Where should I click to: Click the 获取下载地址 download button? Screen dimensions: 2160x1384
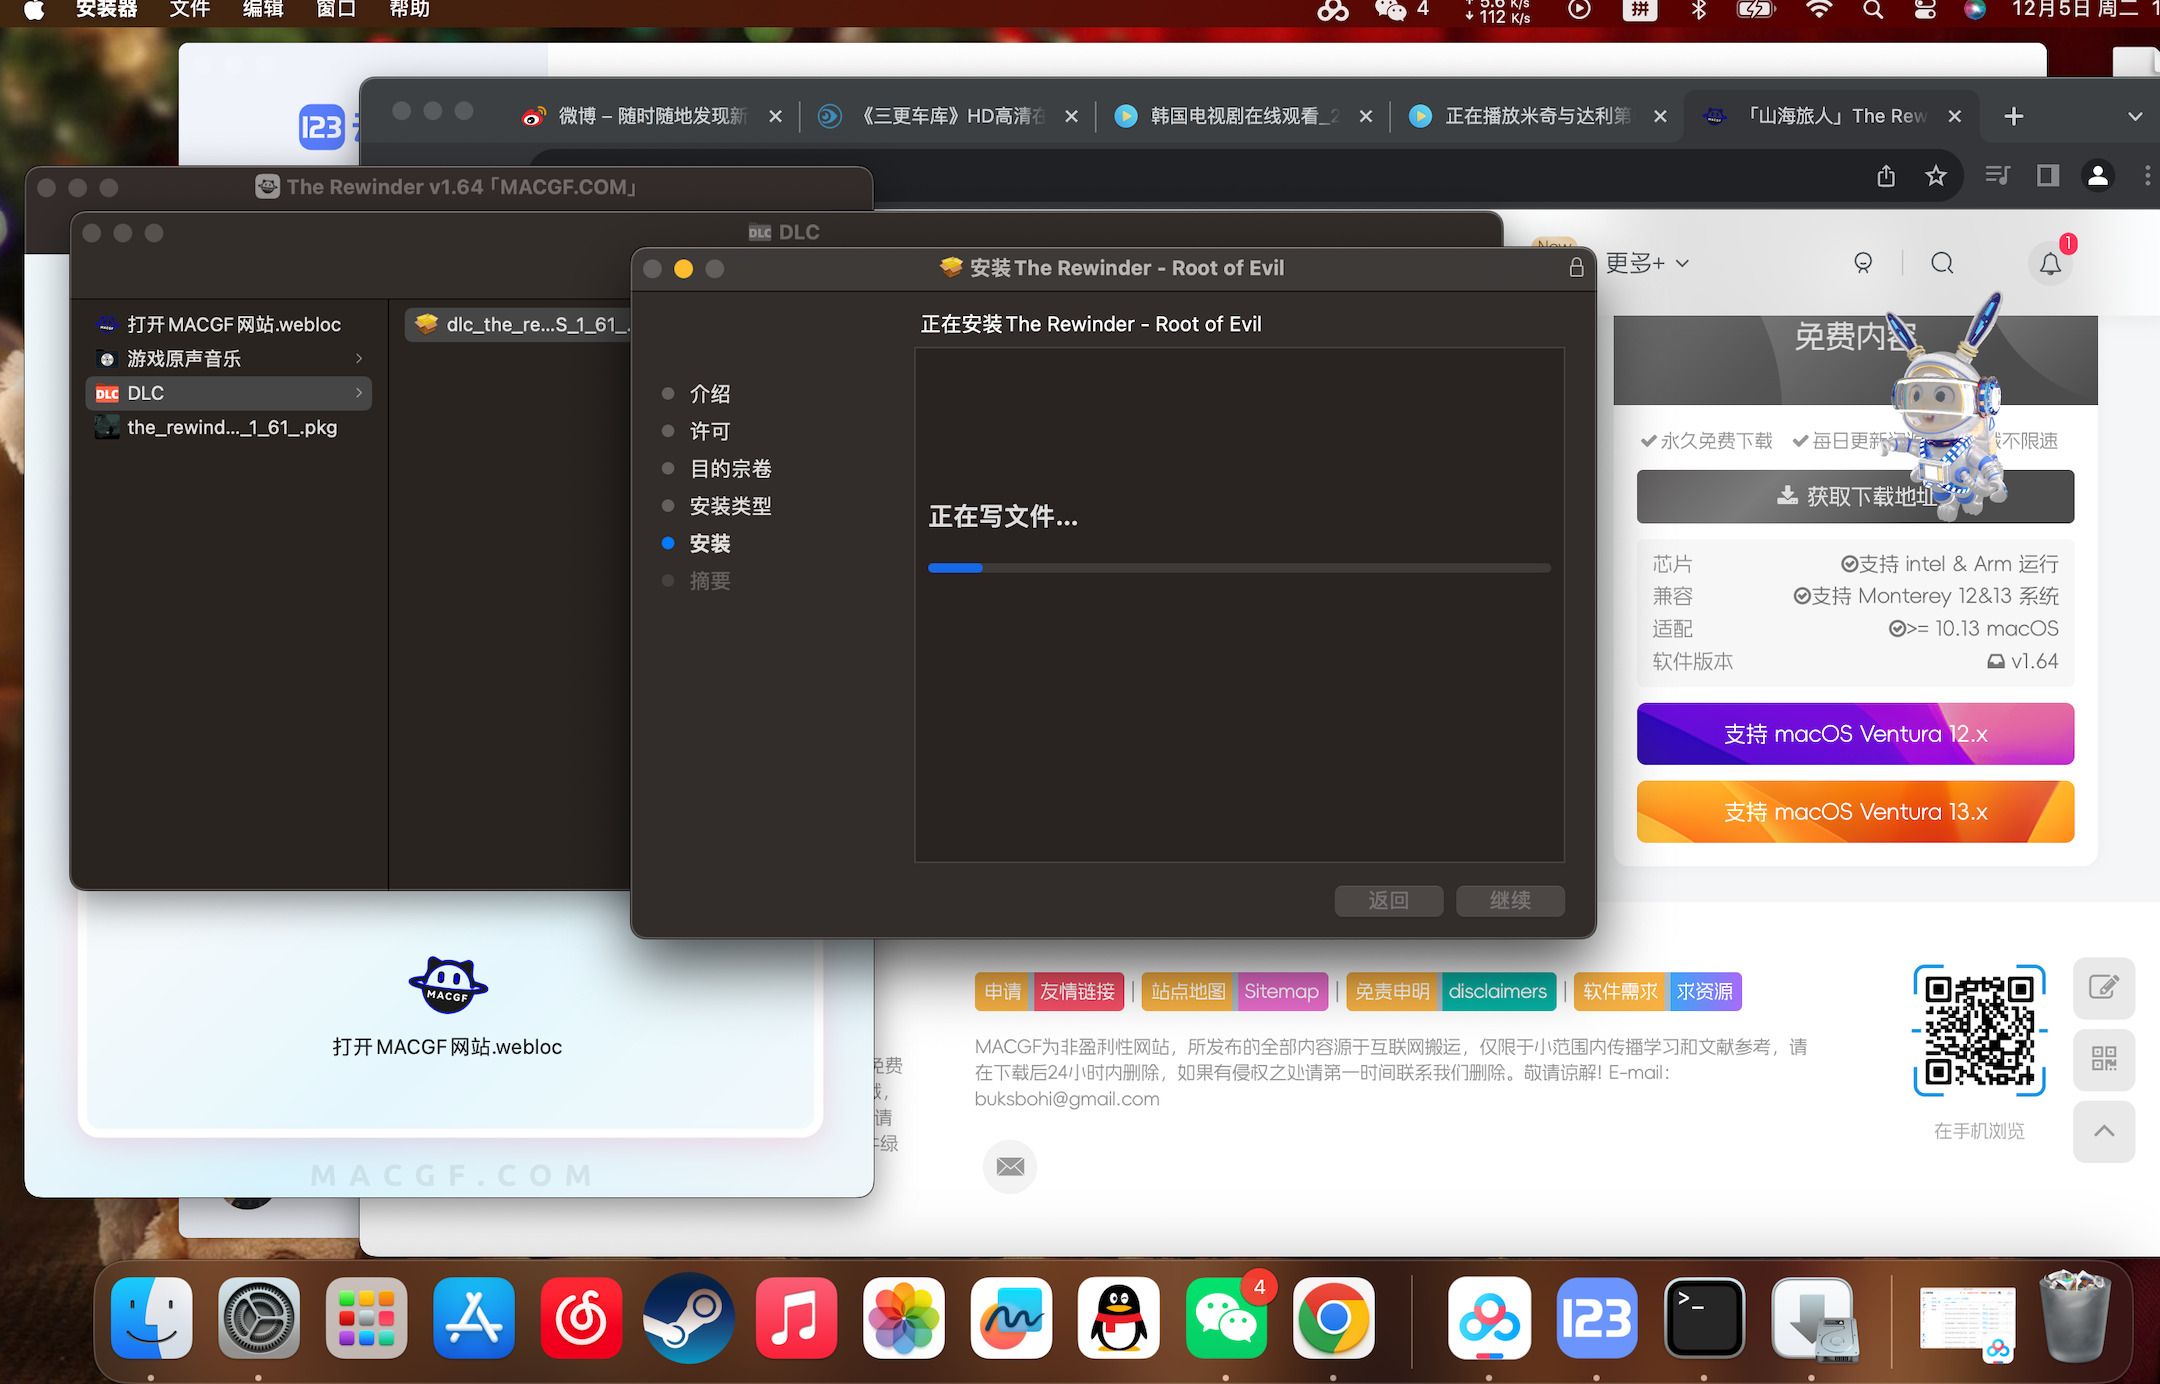pos(1854,496)
